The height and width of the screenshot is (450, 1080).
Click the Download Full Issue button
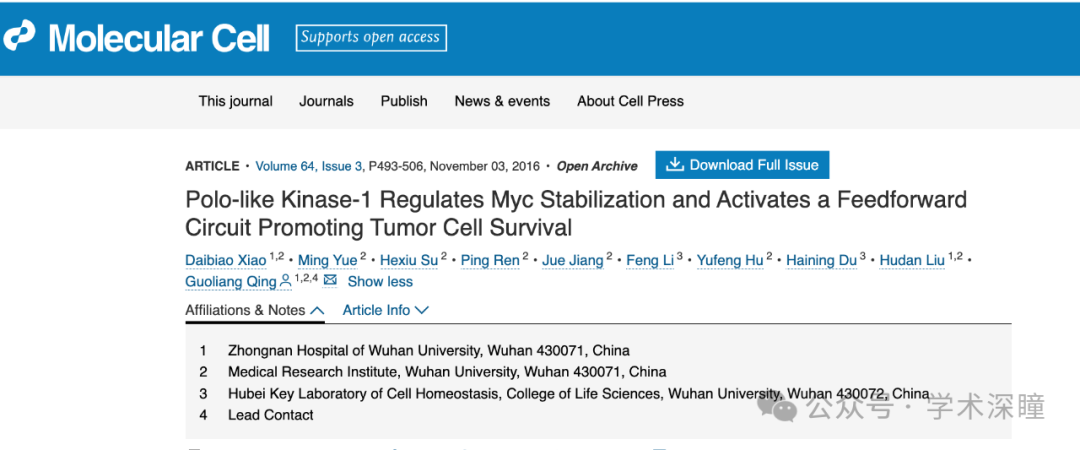pos(742,165)
